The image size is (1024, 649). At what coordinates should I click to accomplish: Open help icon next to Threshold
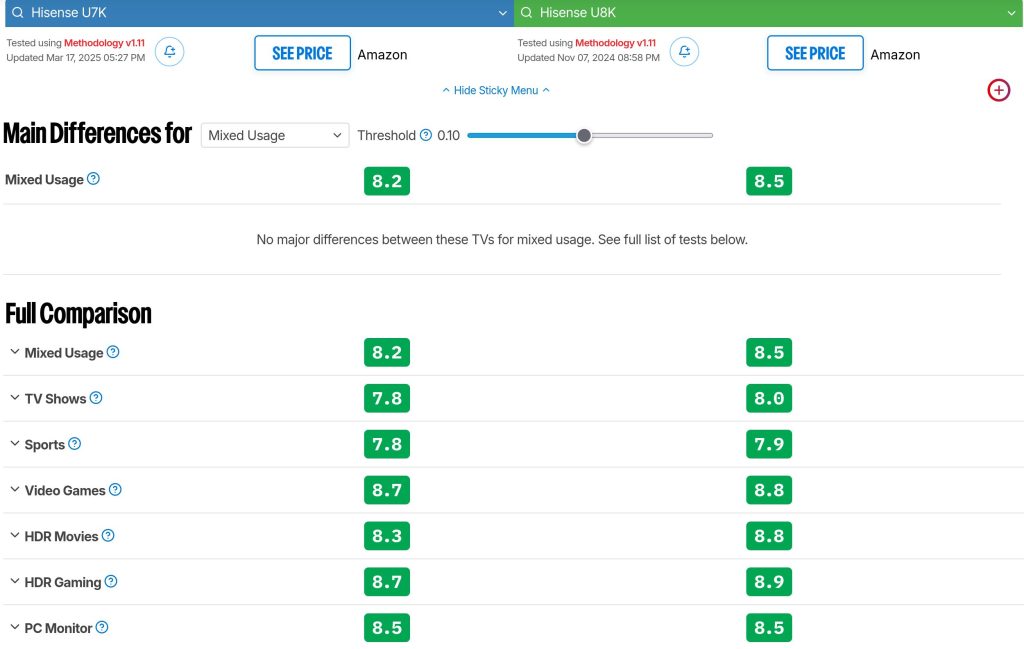click(x=426, y=135)
